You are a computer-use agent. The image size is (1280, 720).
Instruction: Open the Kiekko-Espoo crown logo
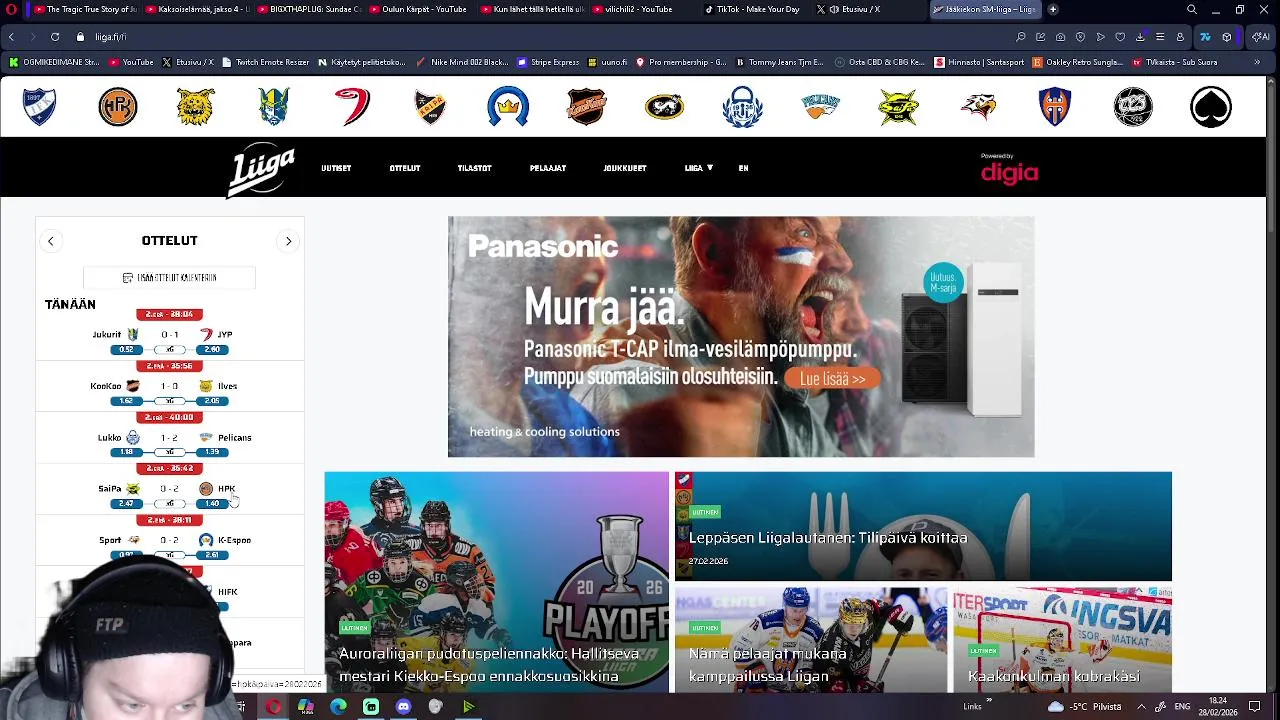(x=508, y=107)
